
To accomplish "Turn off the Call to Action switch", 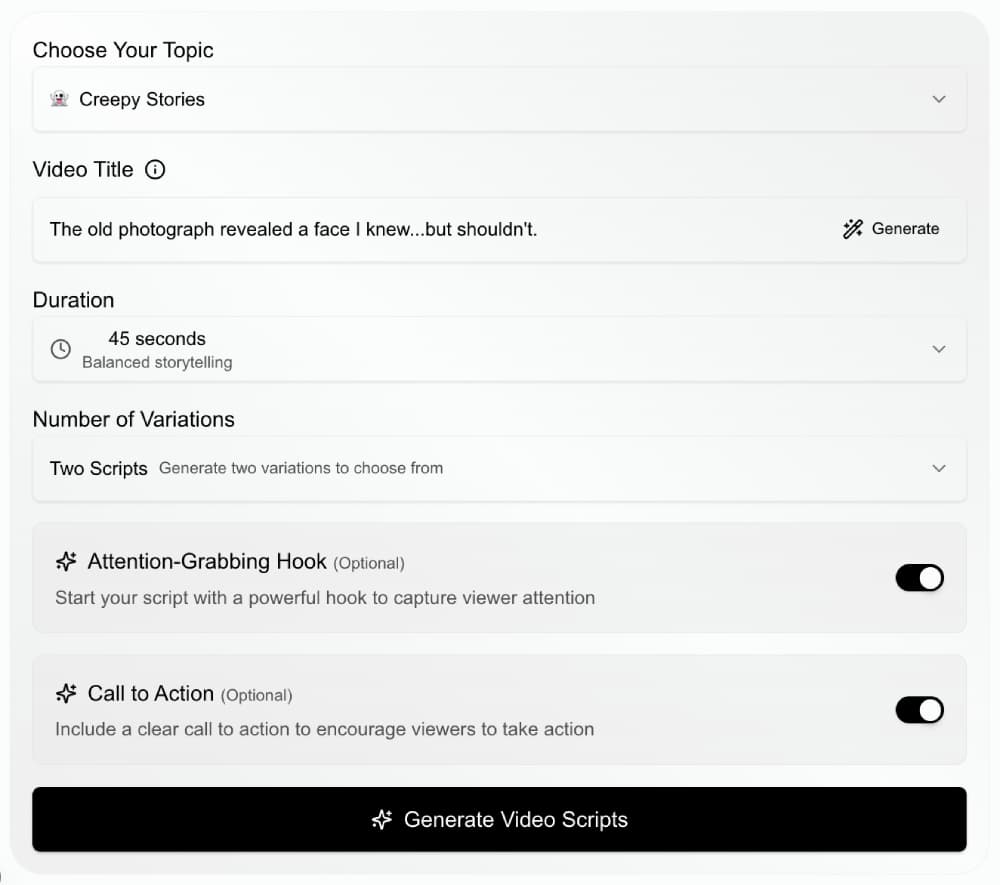I will click(x=919, y=710).
